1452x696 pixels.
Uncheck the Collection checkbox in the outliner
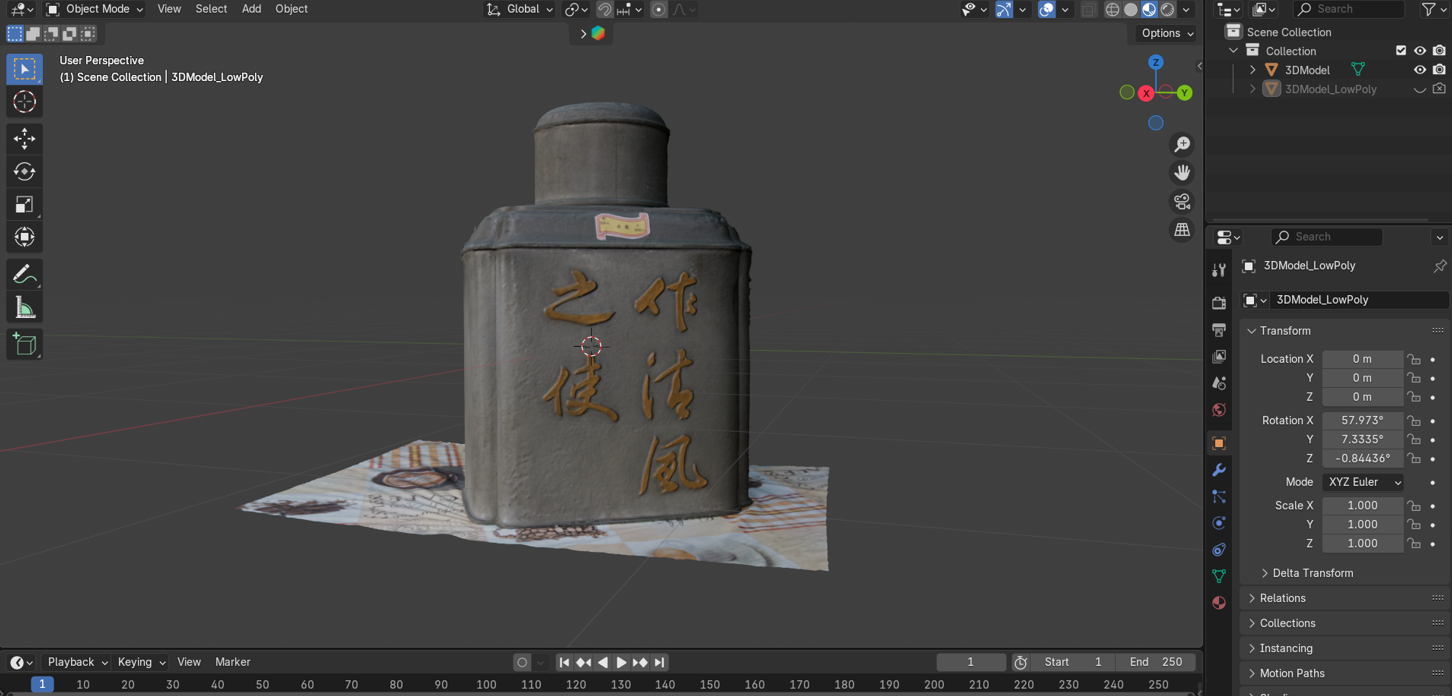tap(1401, 50)
